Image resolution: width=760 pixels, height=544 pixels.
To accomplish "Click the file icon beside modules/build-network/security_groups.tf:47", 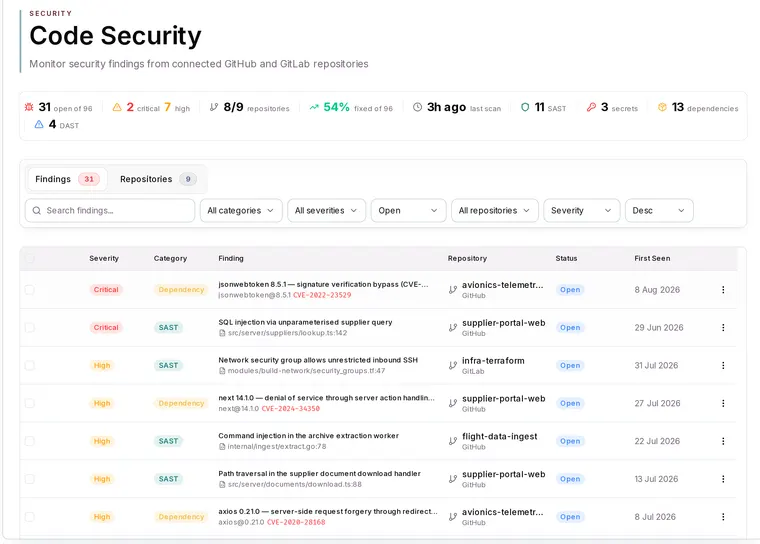I will tap(222, 371).
